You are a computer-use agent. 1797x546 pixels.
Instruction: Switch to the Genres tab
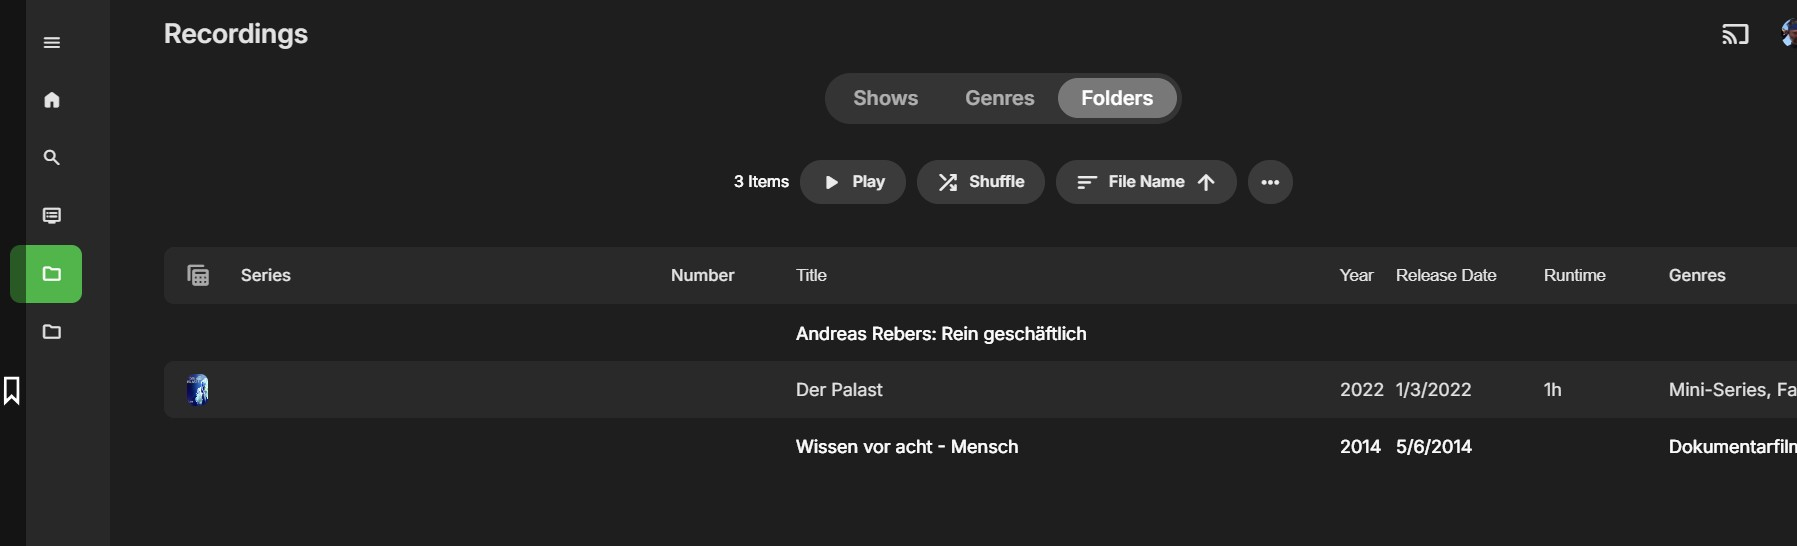click(999, 98)
